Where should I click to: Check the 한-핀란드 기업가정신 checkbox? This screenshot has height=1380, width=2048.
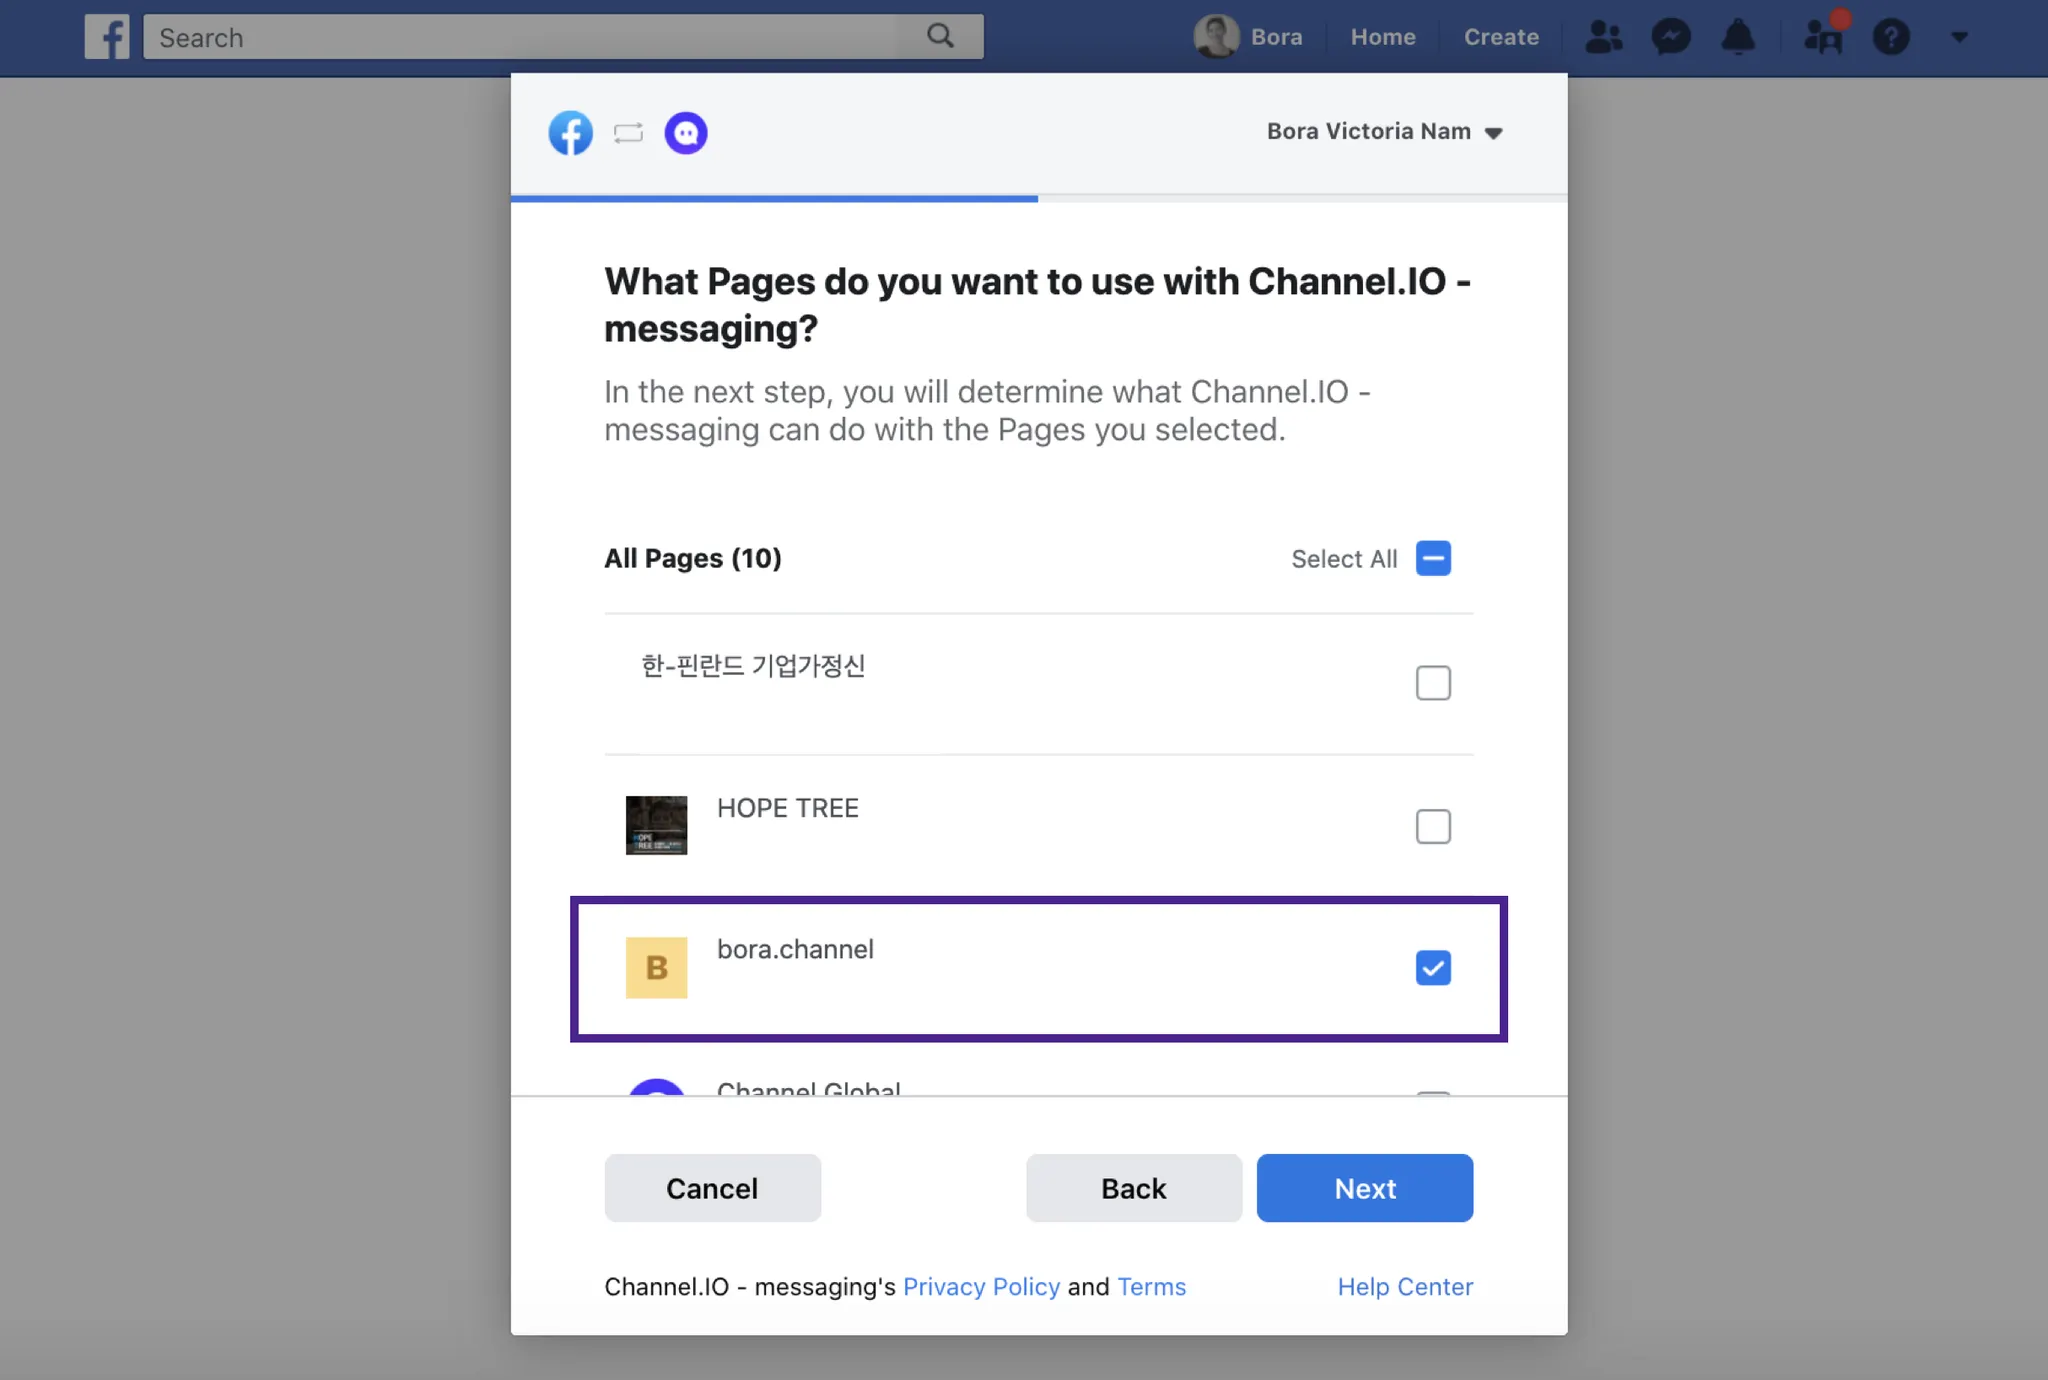pyautogui.click(x=1433, y=683)
